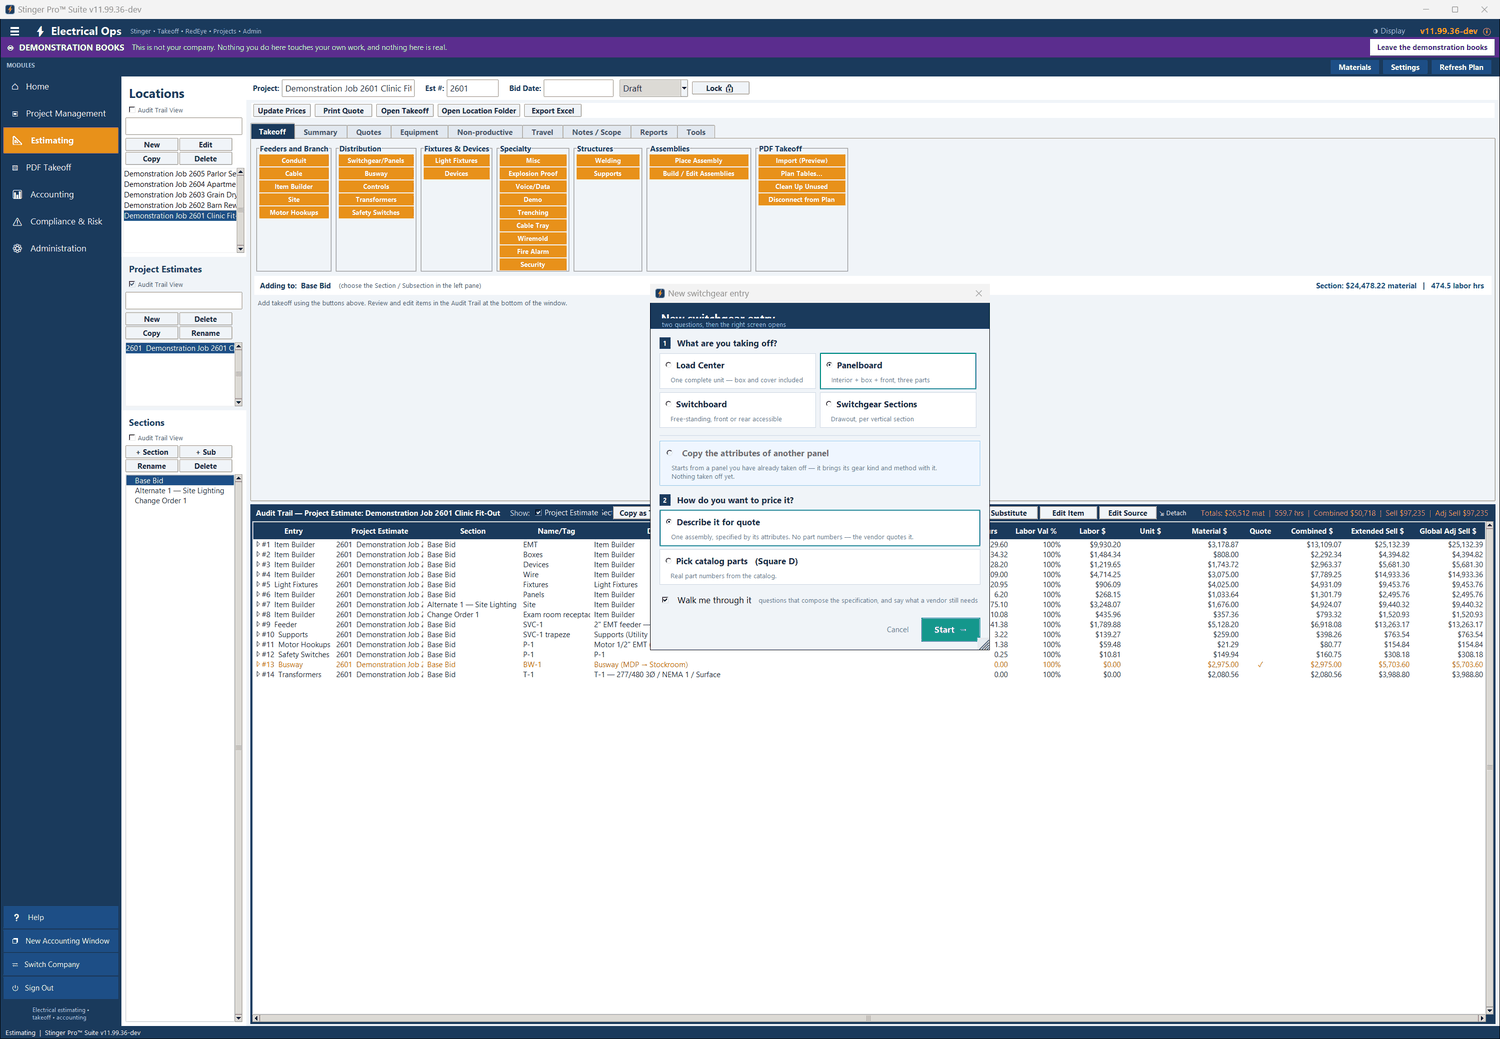Click the Export Excel button
The image size is (1500, 1039).
pos(553,111)
